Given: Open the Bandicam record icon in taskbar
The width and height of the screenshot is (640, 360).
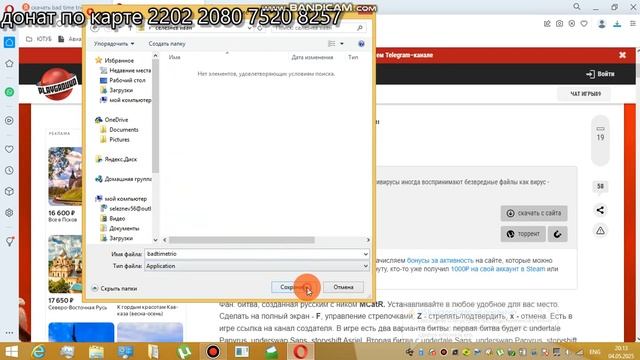Looking at the screenshot, I should (213, 351).
